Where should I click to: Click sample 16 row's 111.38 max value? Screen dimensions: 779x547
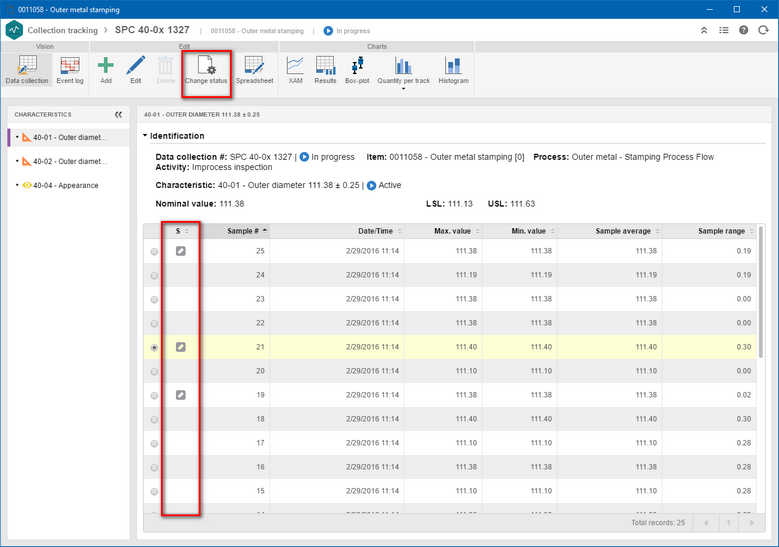click(466, 467)
